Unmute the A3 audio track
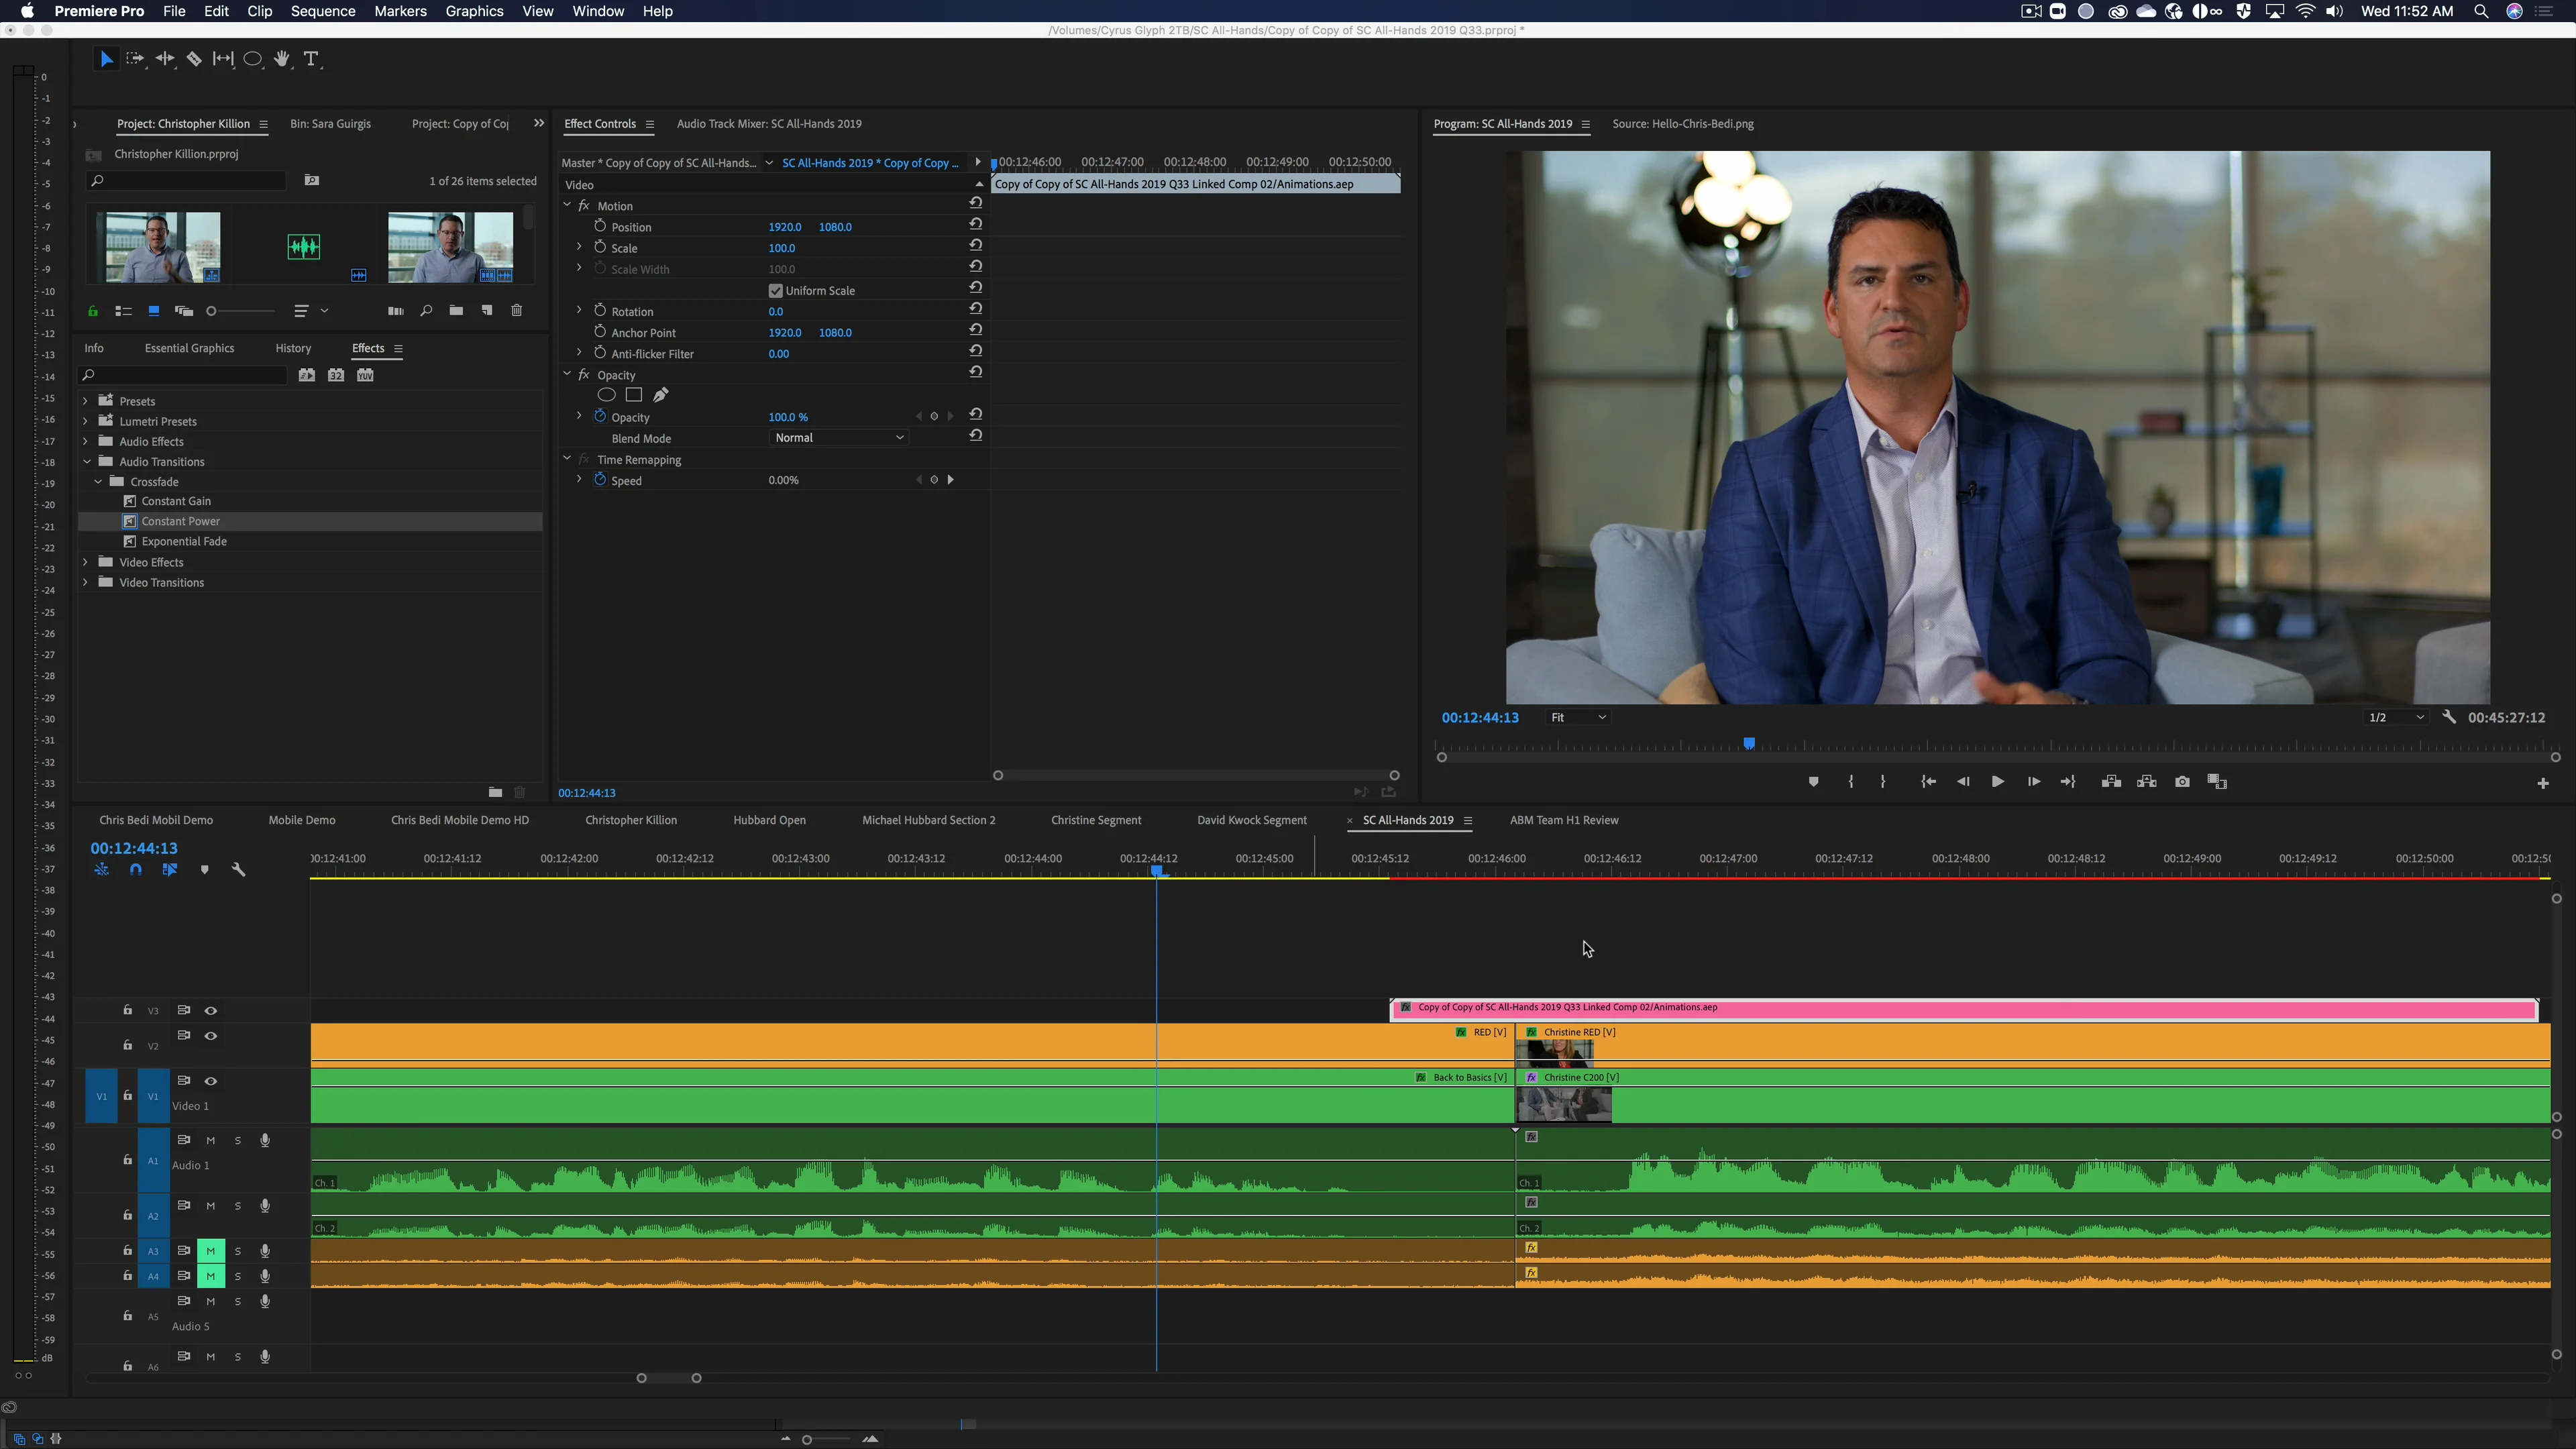The width and height of the screenshot is (2576, 1449). (210, 1250)
